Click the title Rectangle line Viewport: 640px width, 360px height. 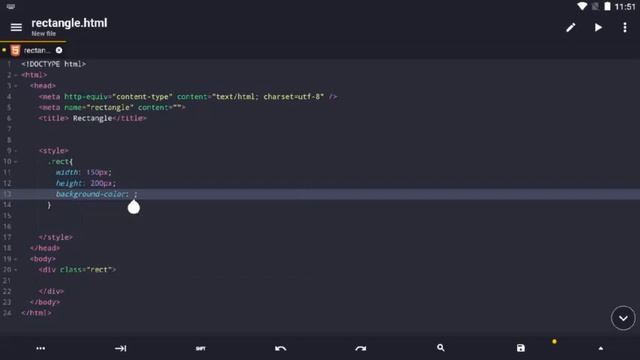click(92, 118)
